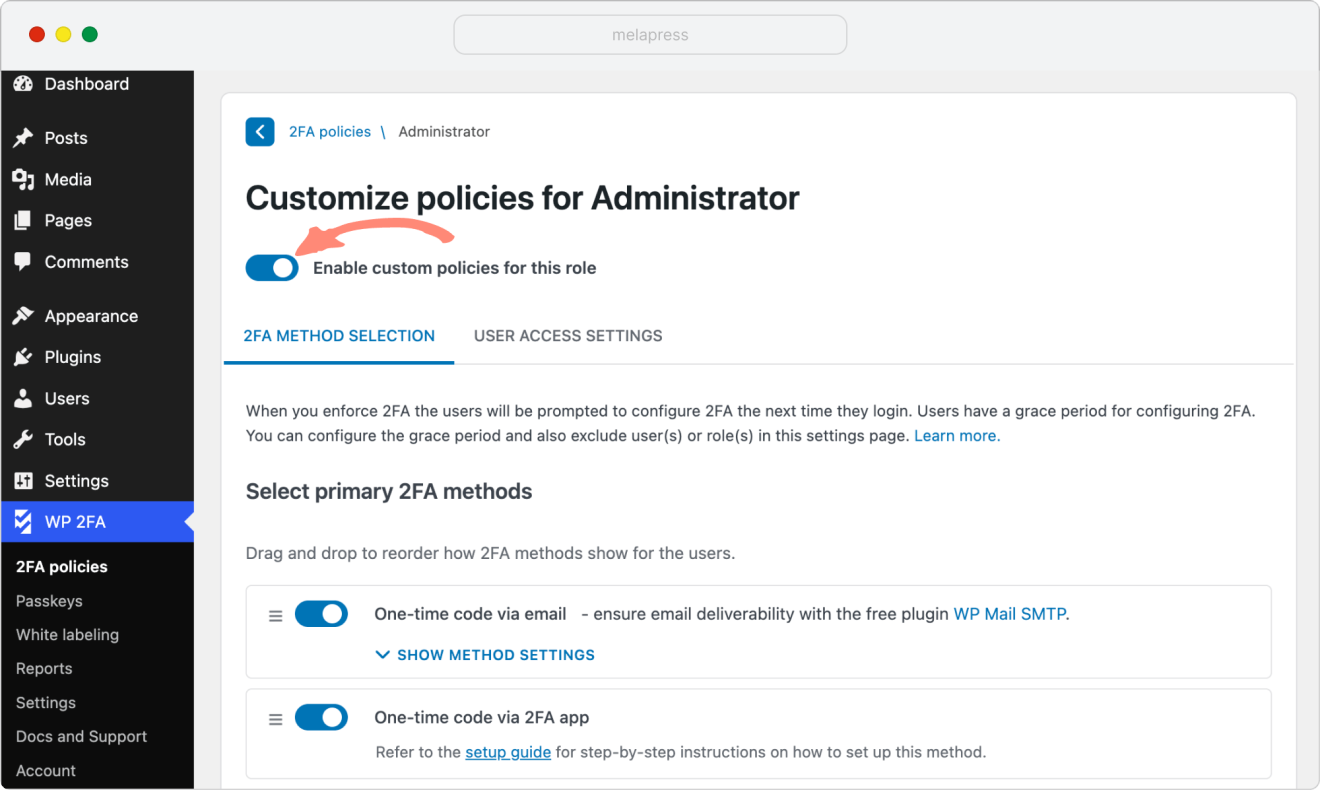This screenshot has width=1320, height=790.
Task: Open the Users menu
Action: [x=67, y=398]
